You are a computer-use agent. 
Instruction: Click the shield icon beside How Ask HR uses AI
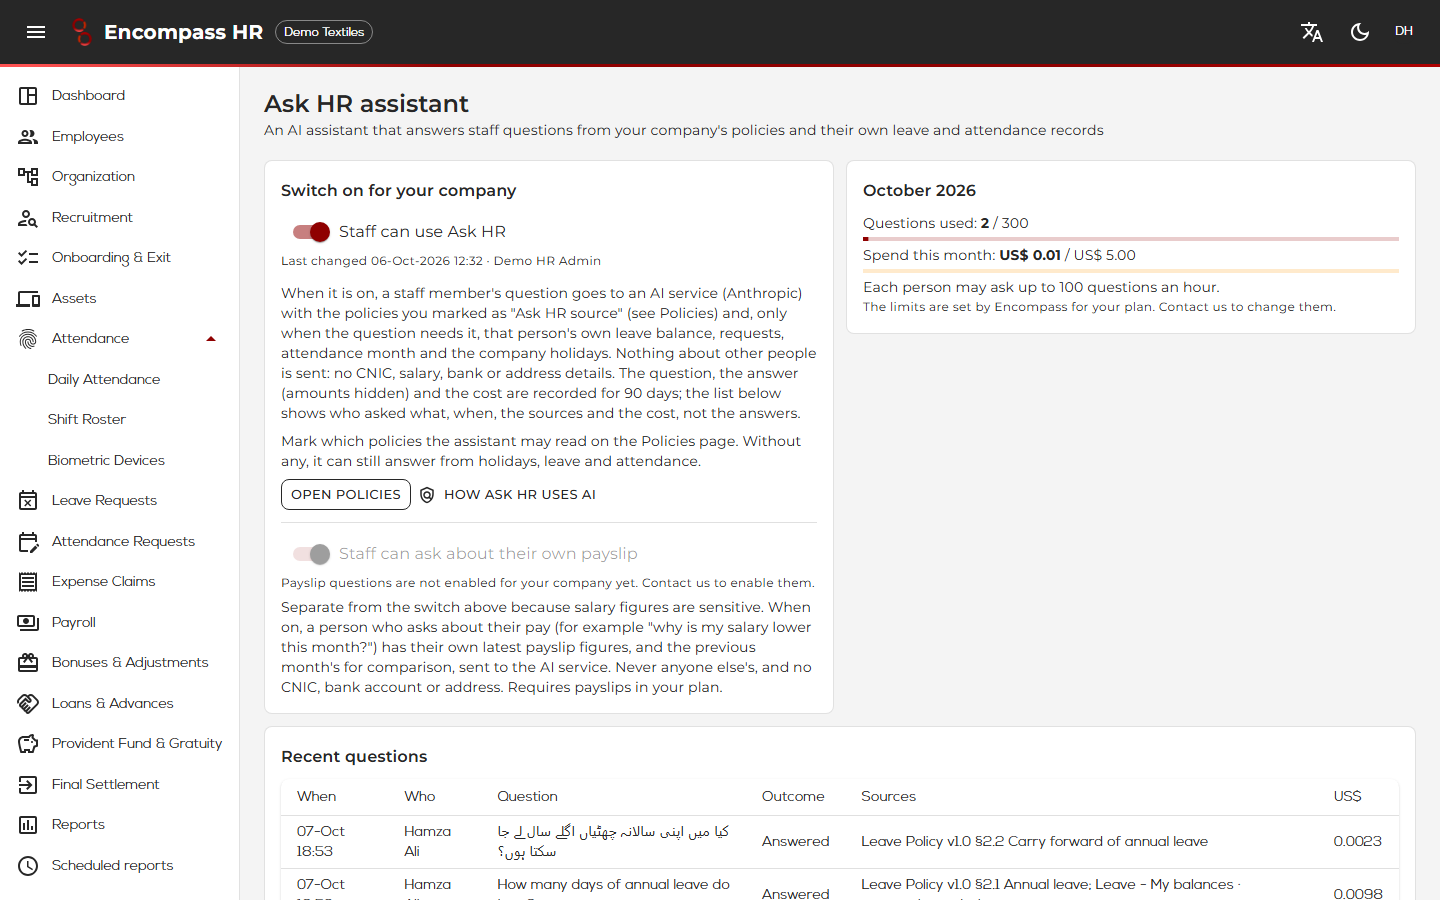[427, 495]
